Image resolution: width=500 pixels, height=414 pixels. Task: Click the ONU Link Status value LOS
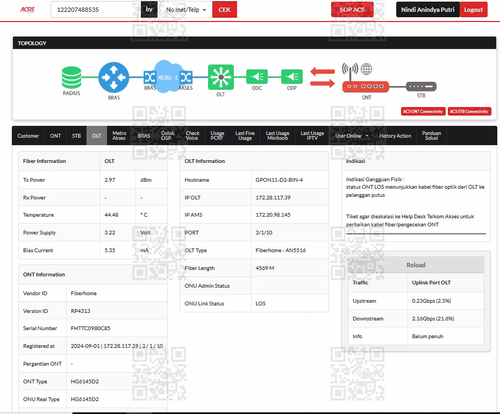260,304
